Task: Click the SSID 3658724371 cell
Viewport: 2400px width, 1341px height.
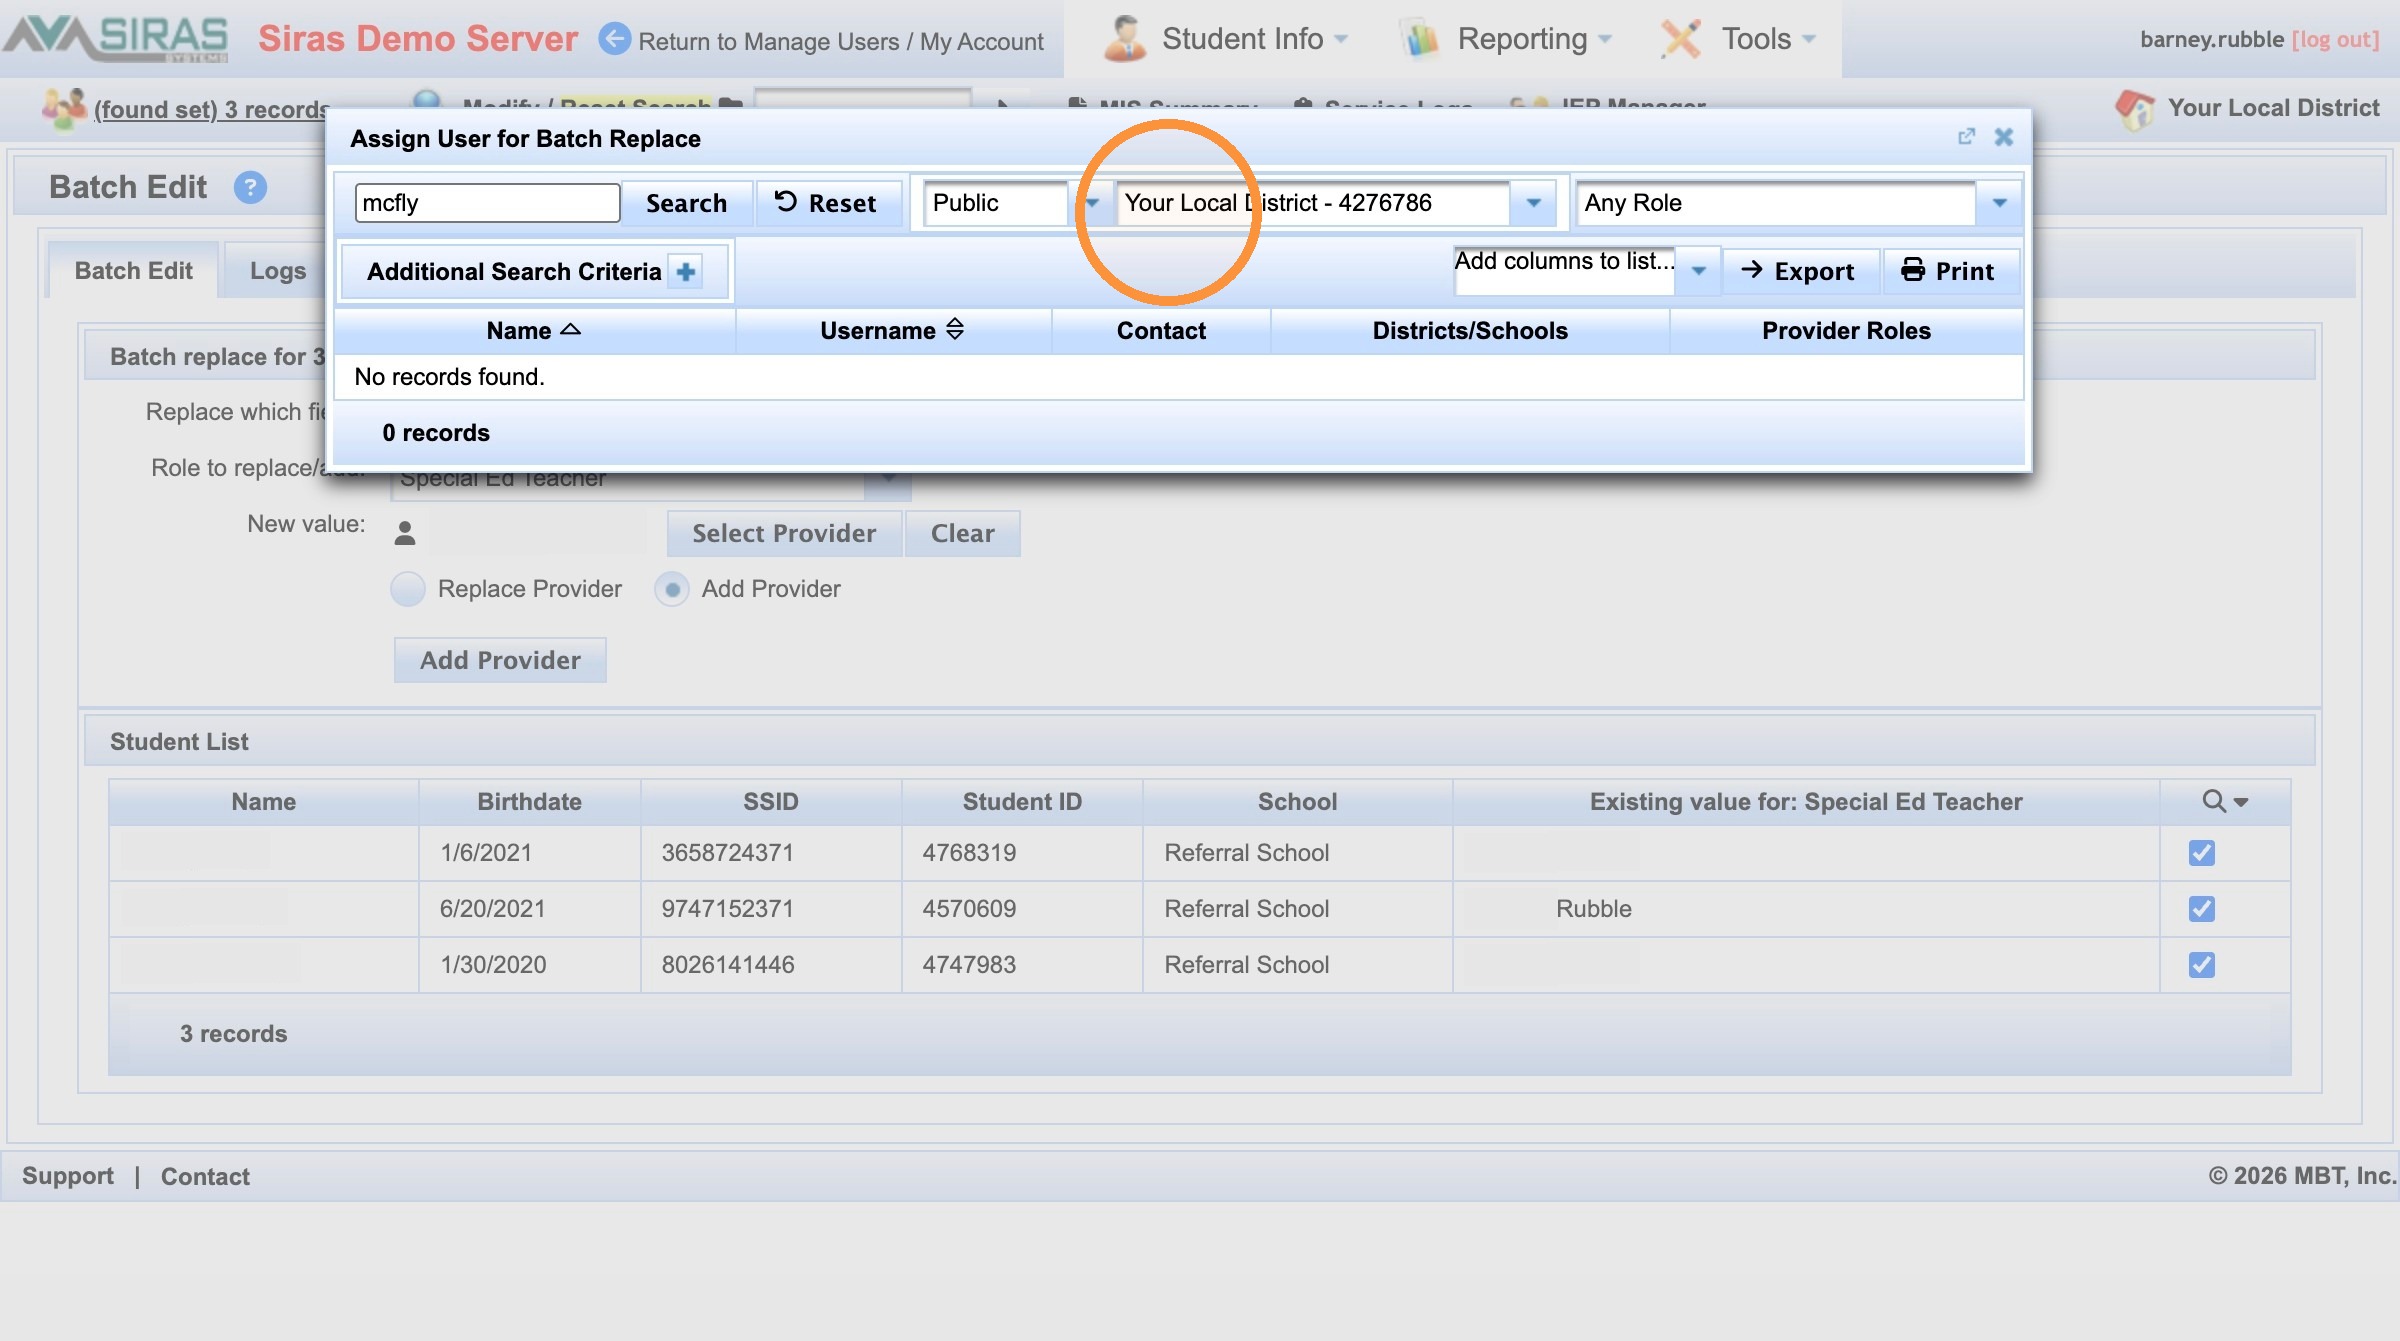Action: point(771,853)
